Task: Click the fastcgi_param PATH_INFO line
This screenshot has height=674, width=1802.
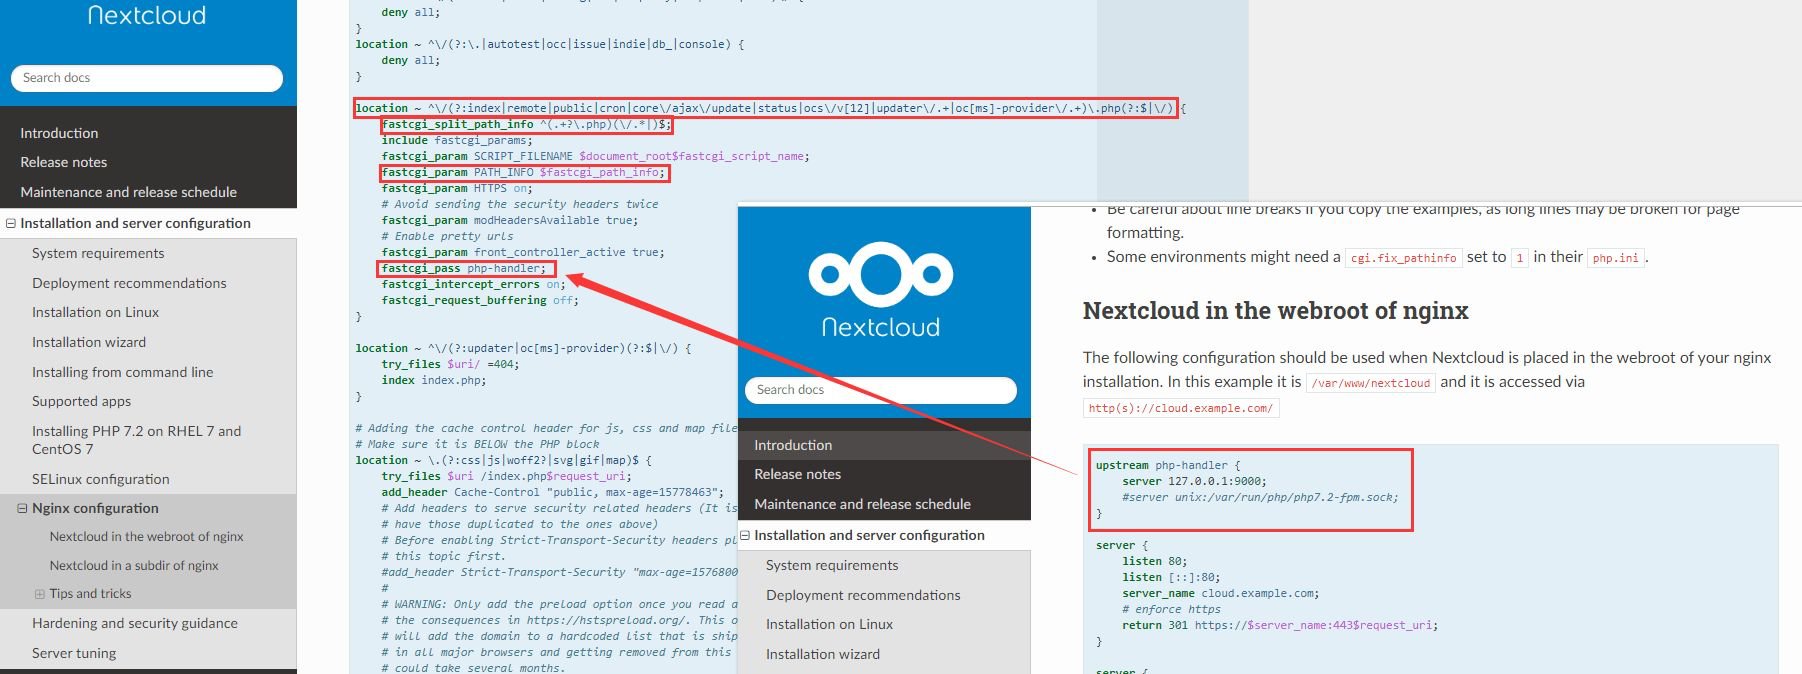Action: [x=524, y=172]
